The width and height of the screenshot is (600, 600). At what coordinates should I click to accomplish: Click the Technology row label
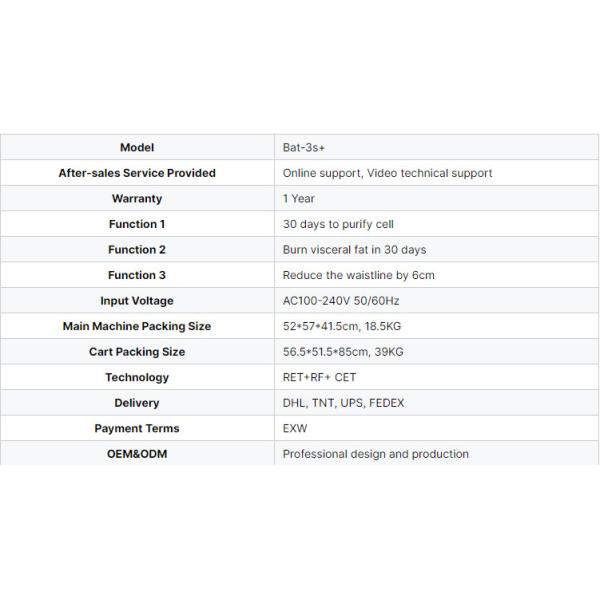coord(137,377)
